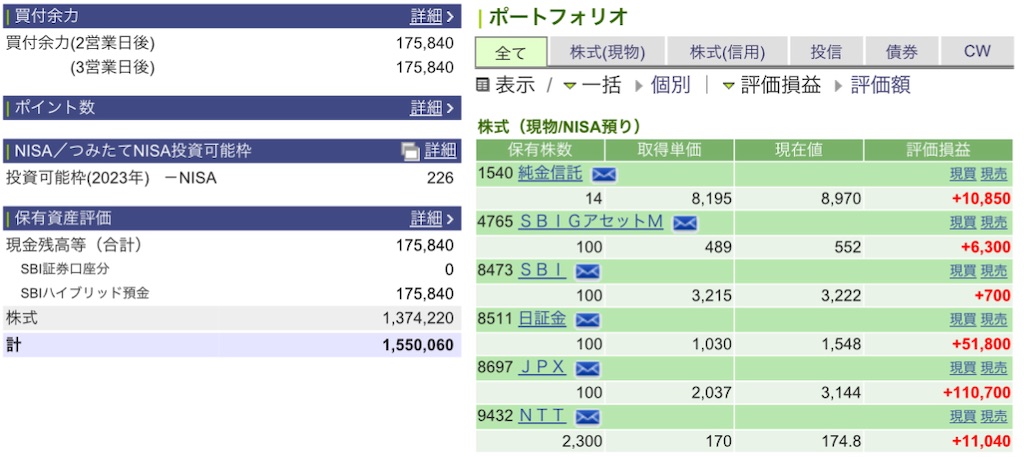The width and height of the screenshot is (1024, 457).
Task: Click the envelope icon beside 8473 SBI
Action: (x=587, y=272)
